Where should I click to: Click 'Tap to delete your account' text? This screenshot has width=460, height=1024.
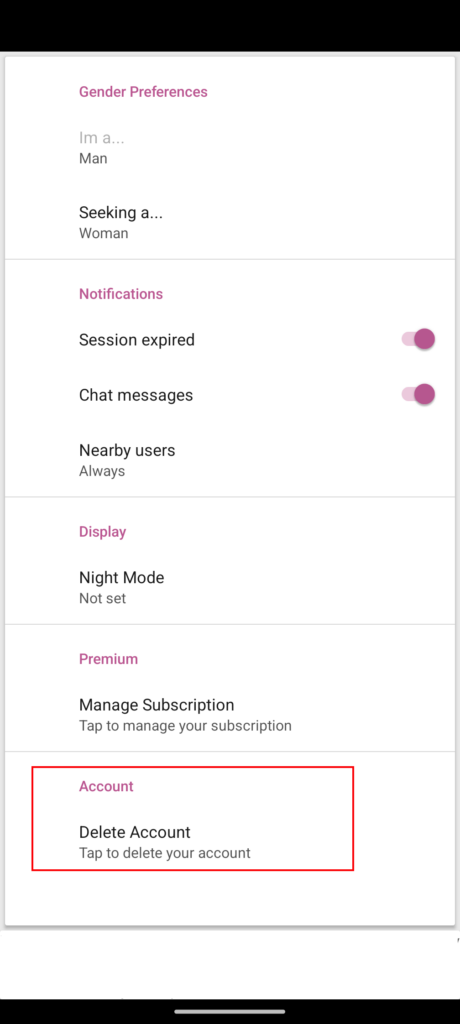[x=165, y=853]
